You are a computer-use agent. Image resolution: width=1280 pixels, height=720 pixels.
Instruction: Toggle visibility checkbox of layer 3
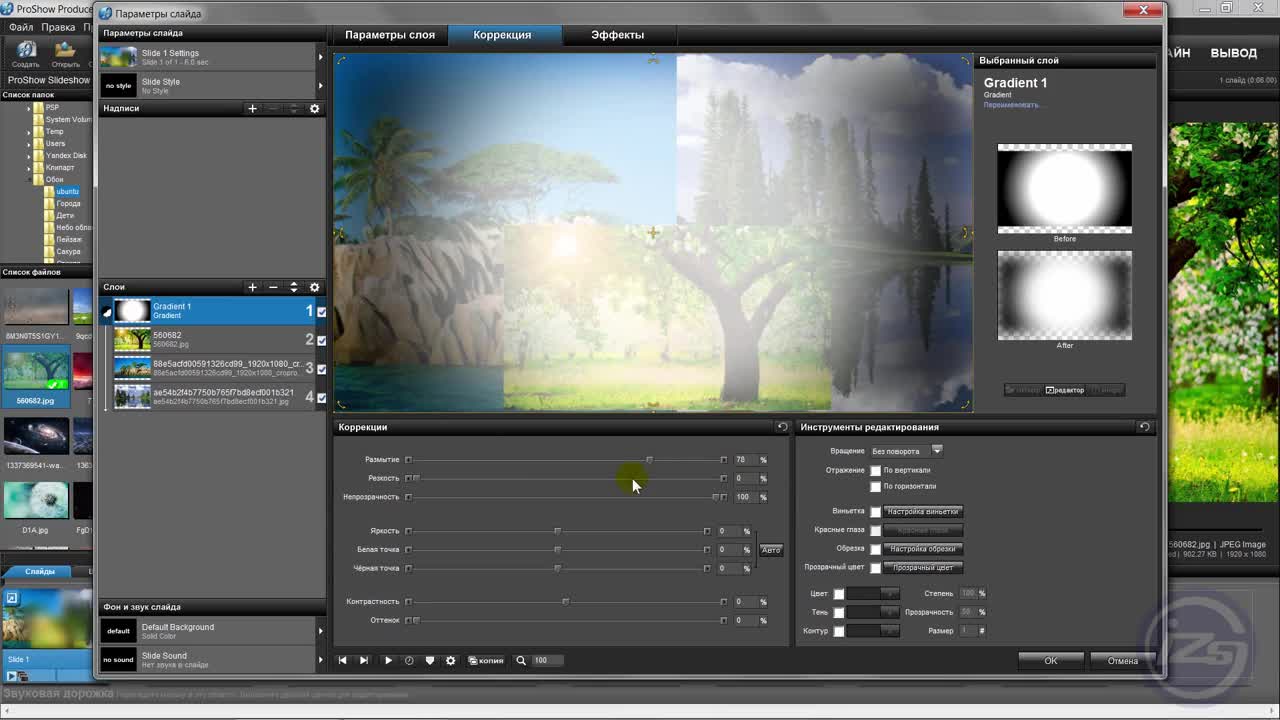pos(321,369)
